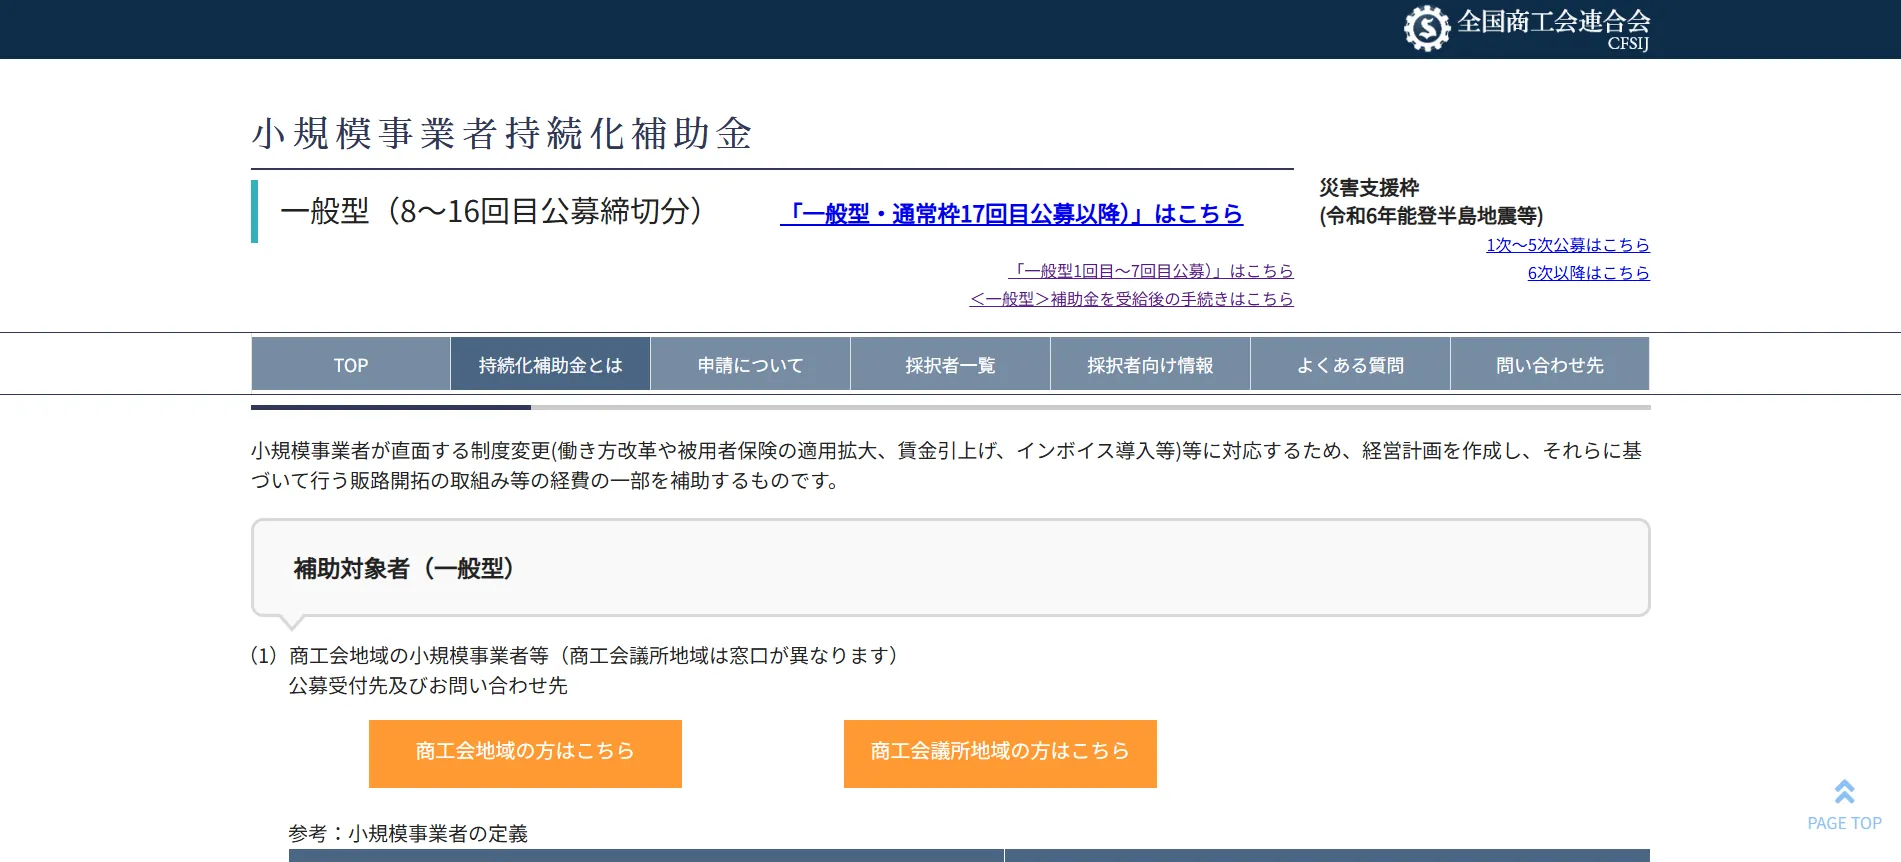
Task: Open the 1次～5次公募はこちら link
Action: (1568, 245)
